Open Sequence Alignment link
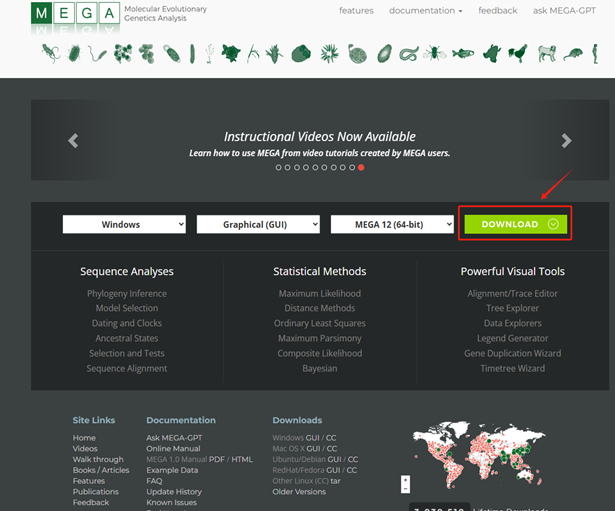This screenshot has height=511, width=615. 127,368
